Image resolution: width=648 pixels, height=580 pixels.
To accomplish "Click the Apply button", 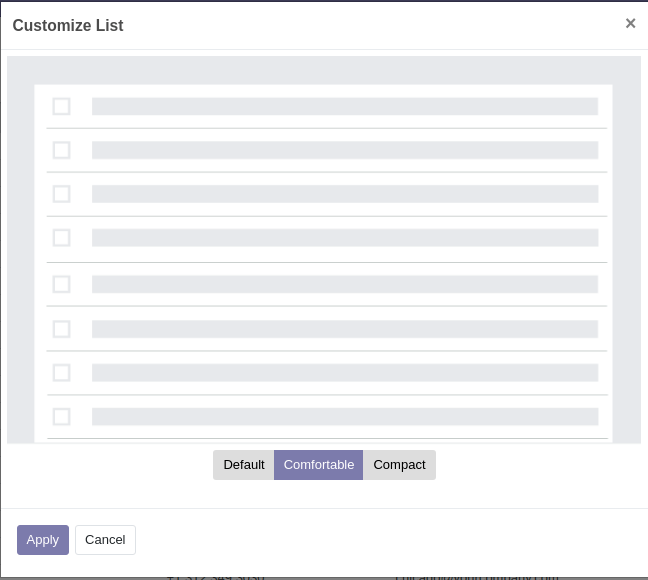I will pos(43,540).
